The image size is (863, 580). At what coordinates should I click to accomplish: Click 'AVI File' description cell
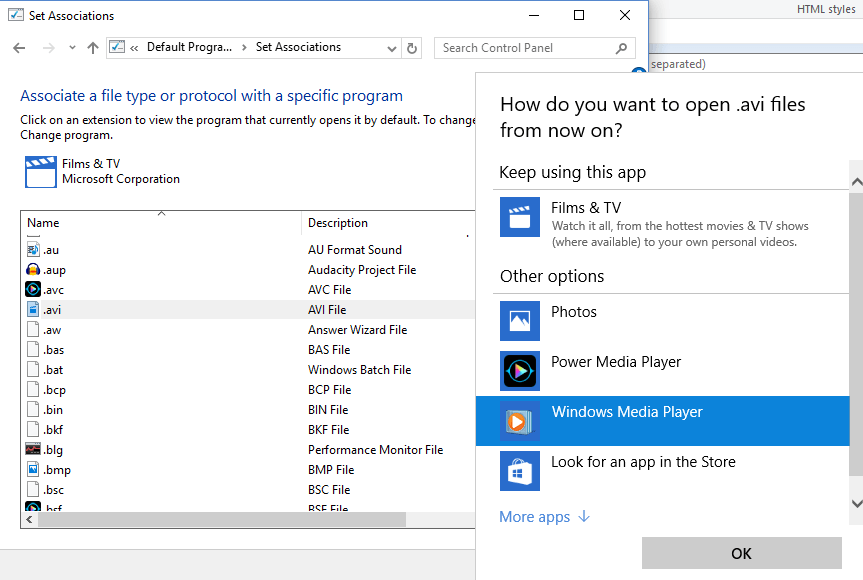click(327, 310)
